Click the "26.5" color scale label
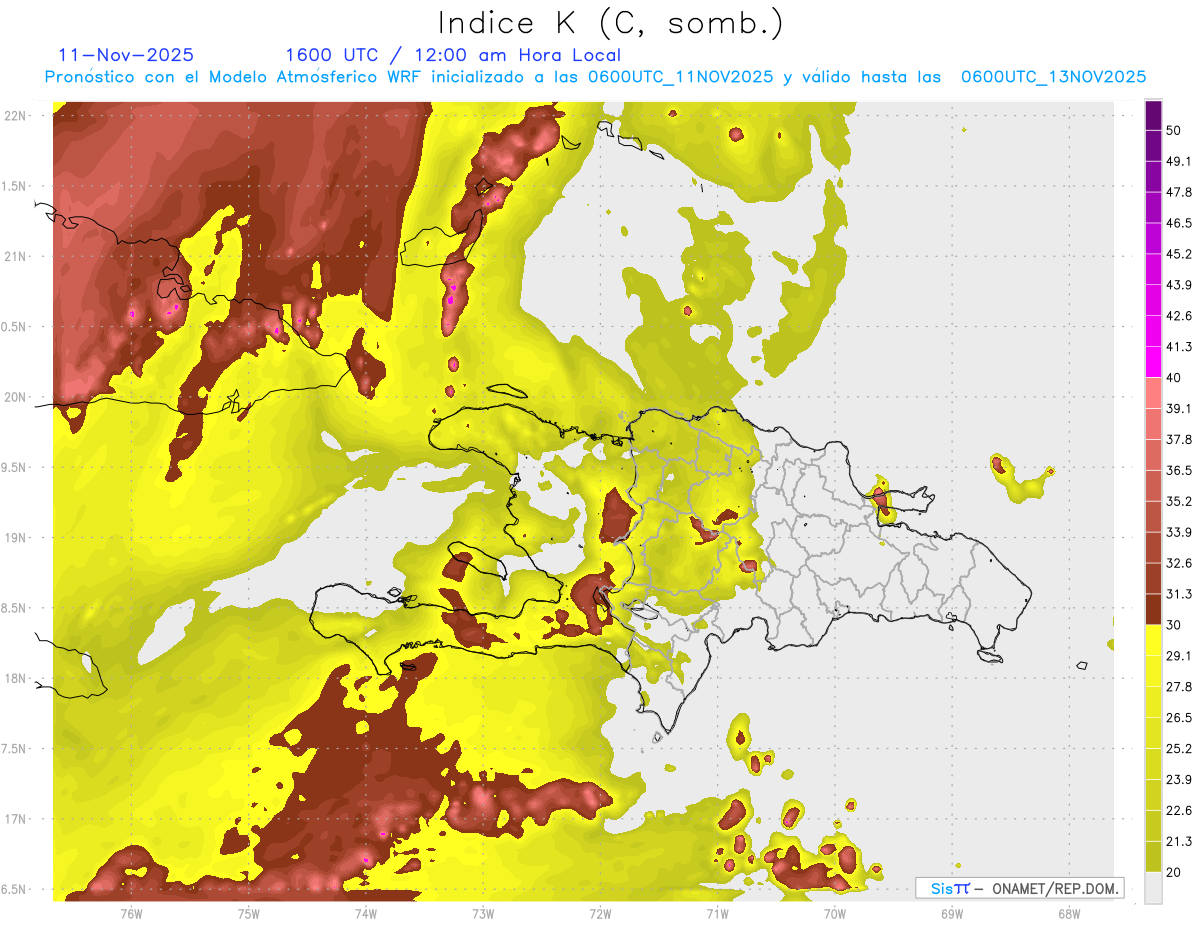Viewport: 1200px width, 927px height. pos(1179,718)
